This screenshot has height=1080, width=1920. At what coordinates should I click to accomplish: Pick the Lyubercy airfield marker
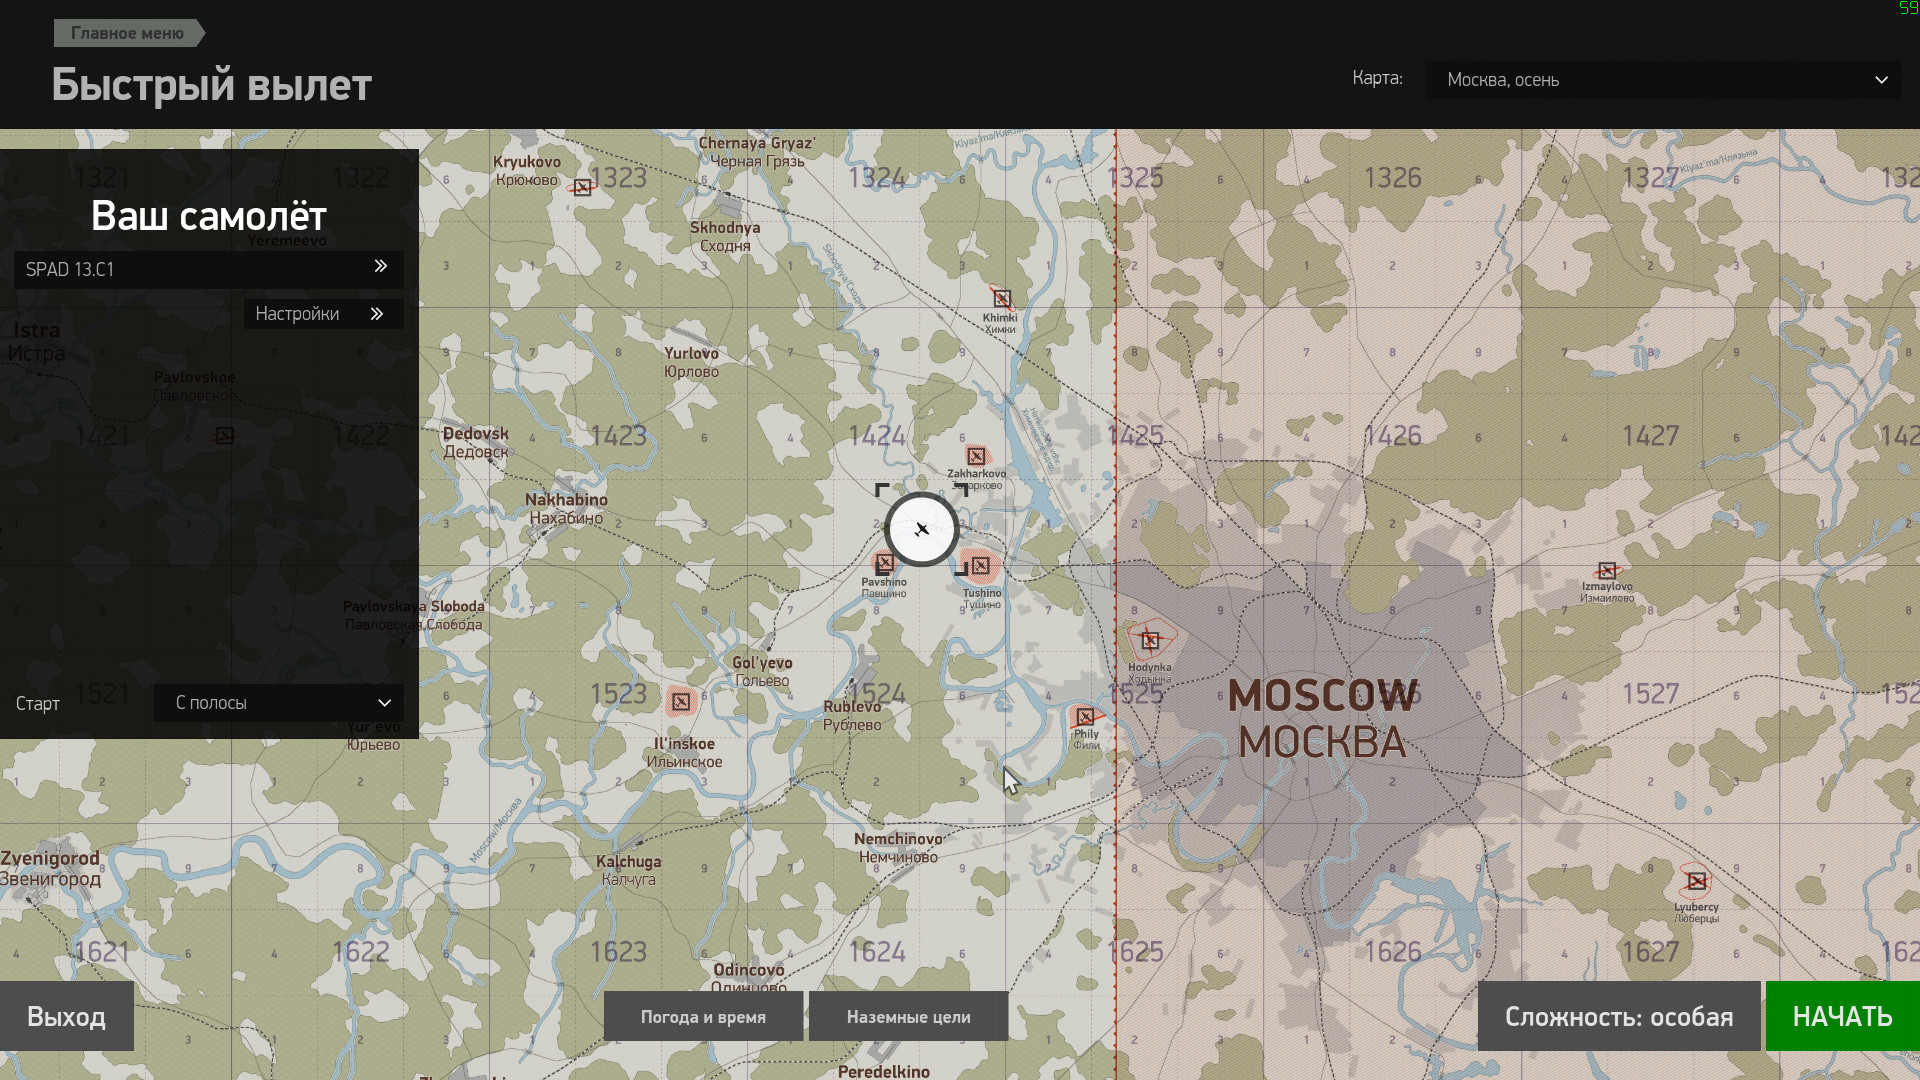point(1697,881)
